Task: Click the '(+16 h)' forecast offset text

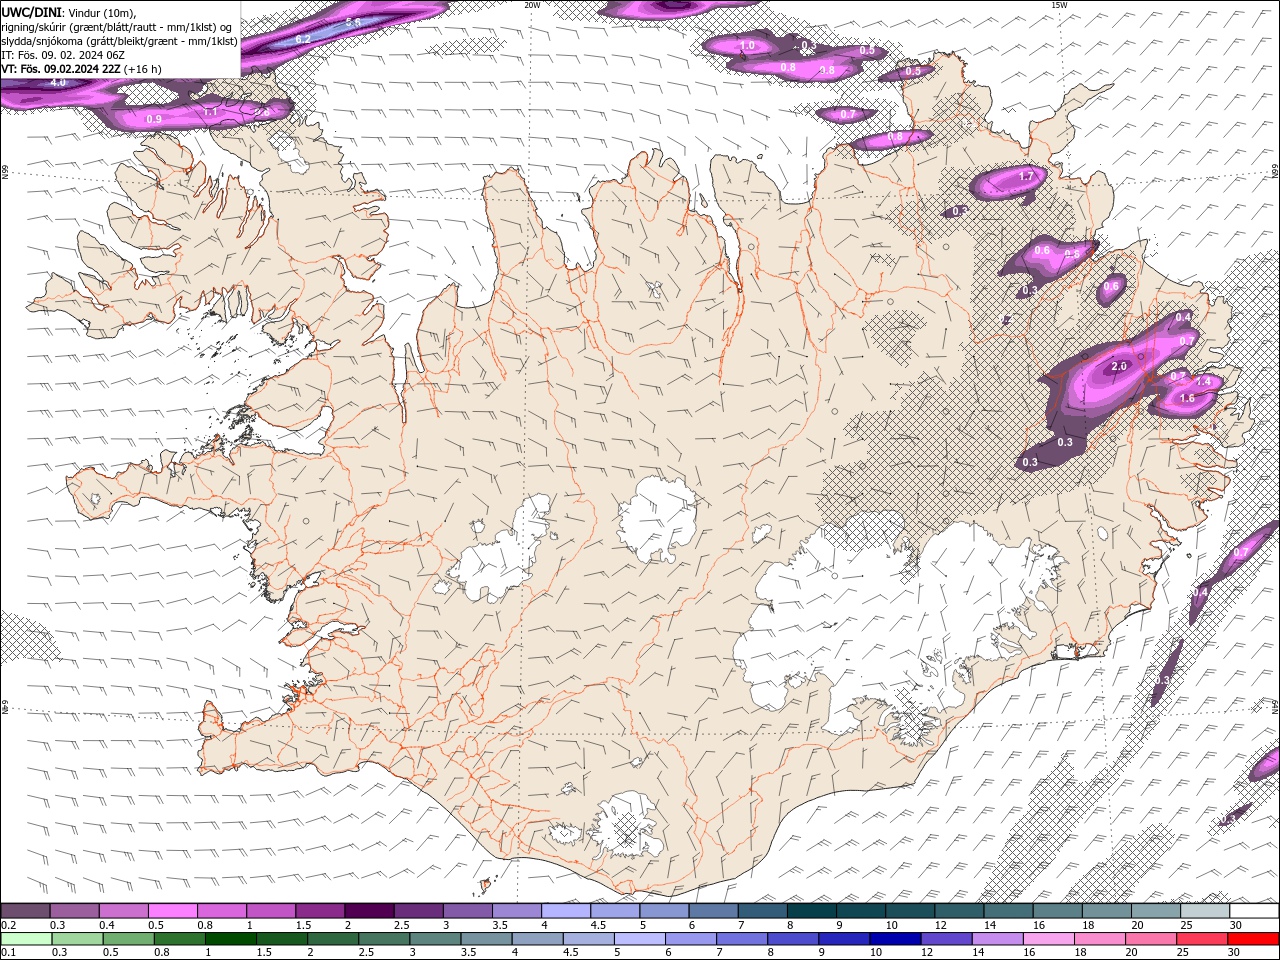Action: (143, 69)
